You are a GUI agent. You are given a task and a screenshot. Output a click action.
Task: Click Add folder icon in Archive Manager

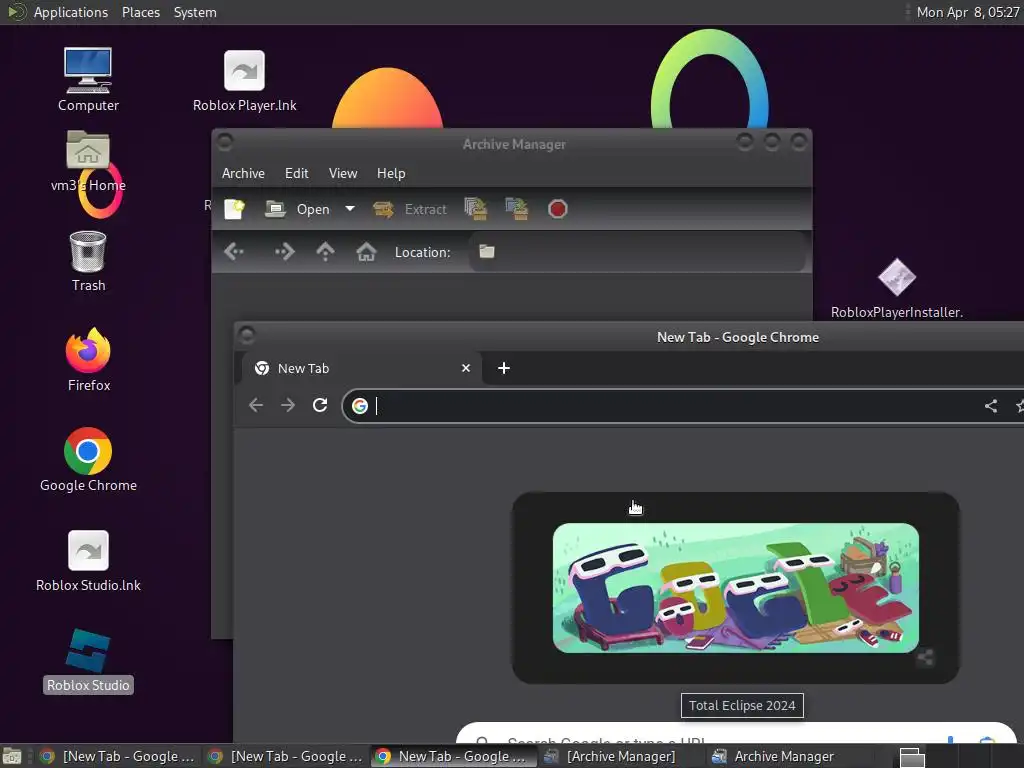(517, 209)
